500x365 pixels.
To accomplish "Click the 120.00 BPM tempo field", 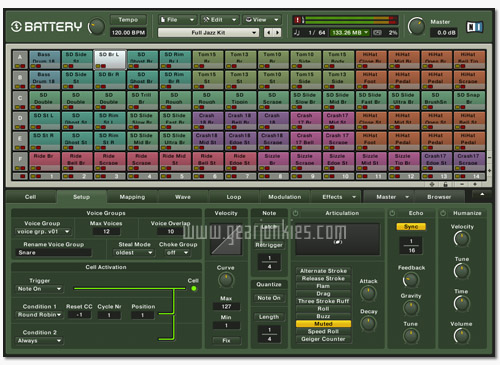I will [128, 32].
